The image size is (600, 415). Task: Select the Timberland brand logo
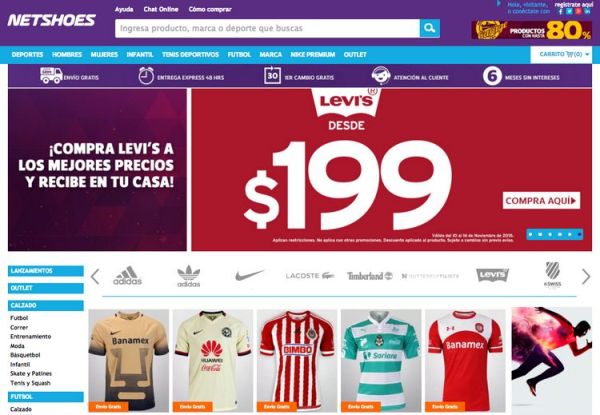[x=370, y=276]
